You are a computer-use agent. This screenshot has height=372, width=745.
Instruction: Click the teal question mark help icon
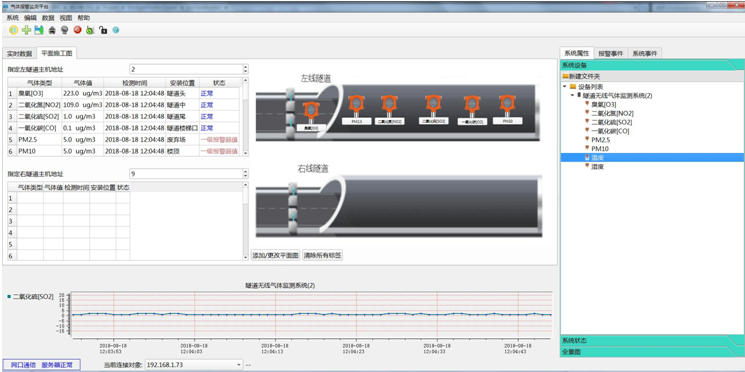click(115, 30)
